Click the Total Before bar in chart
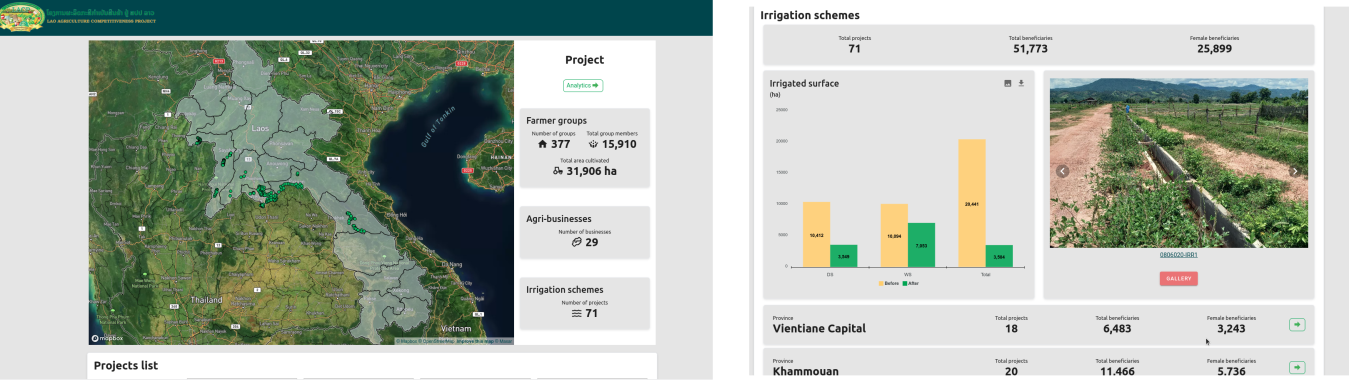Image resolution: width=1349 pixels, height=382 pixels. click(971, 203)
